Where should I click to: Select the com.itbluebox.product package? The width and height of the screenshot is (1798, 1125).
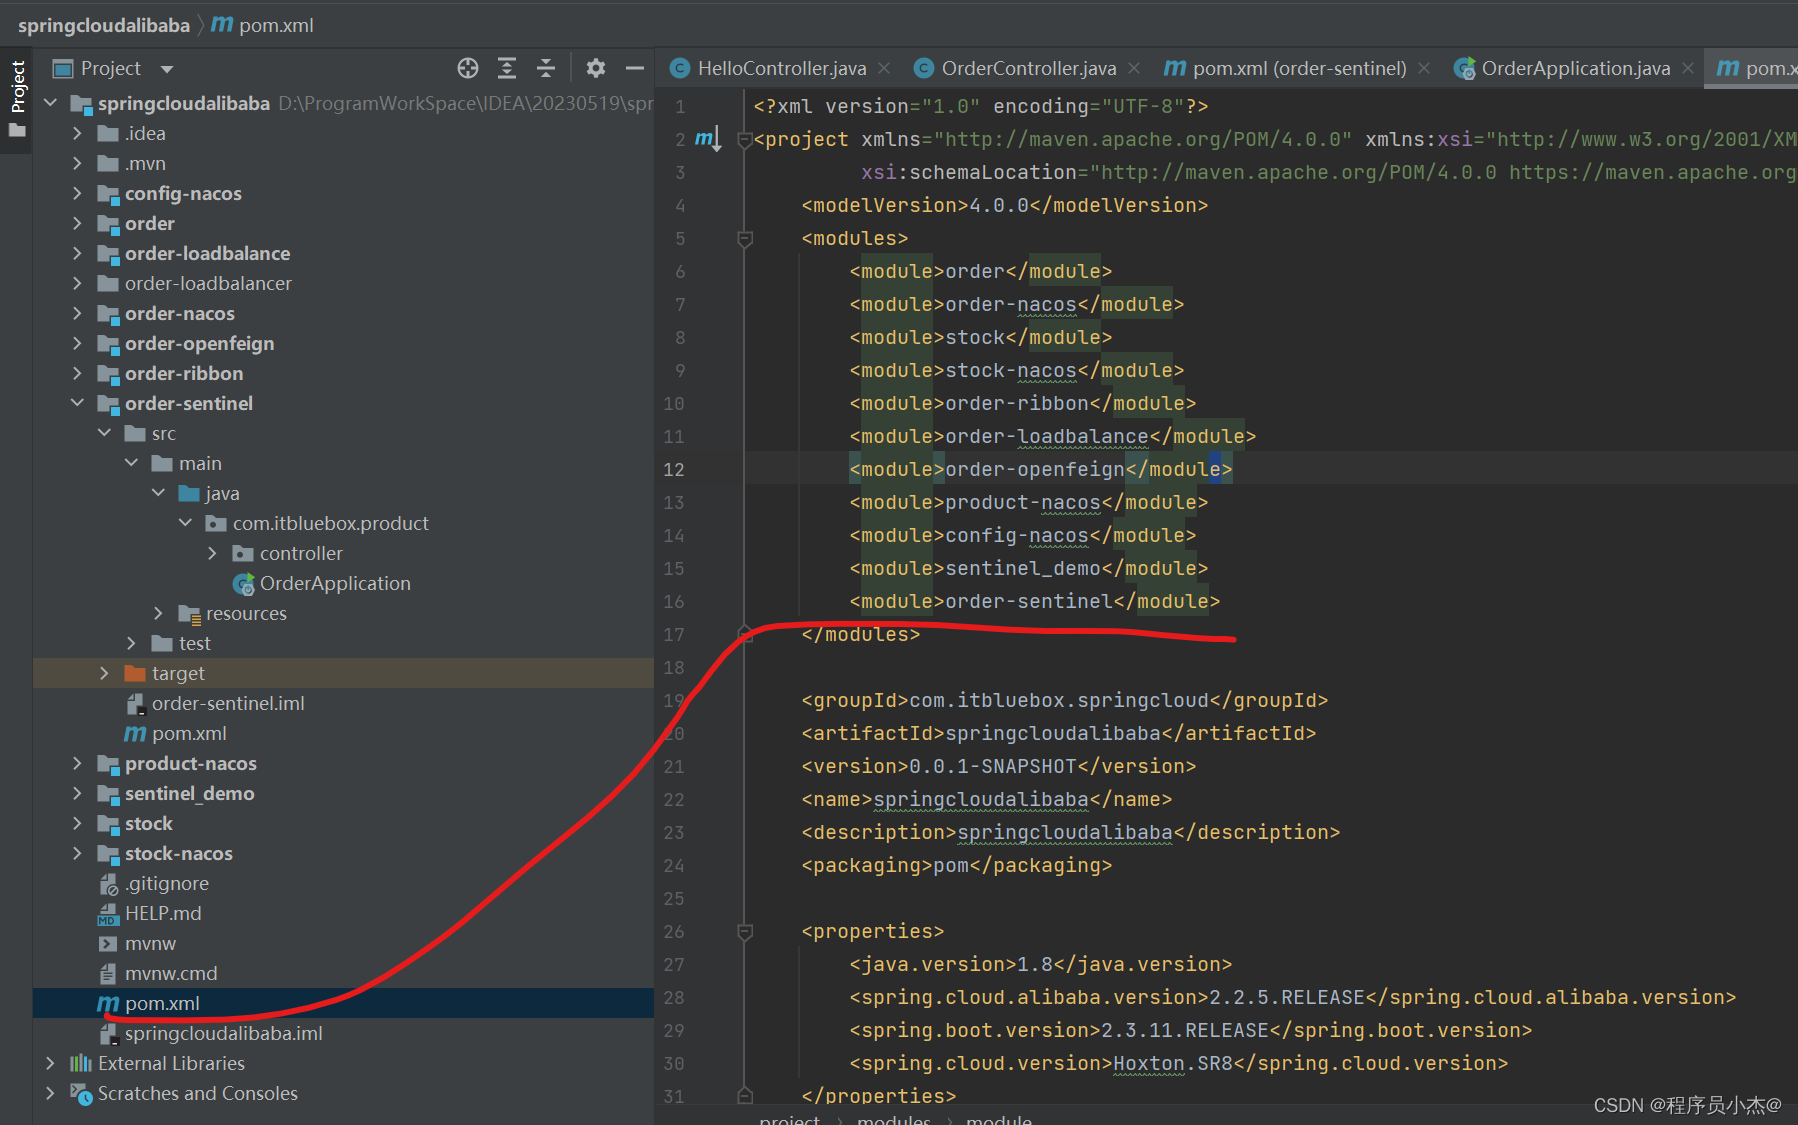point(330,523)
